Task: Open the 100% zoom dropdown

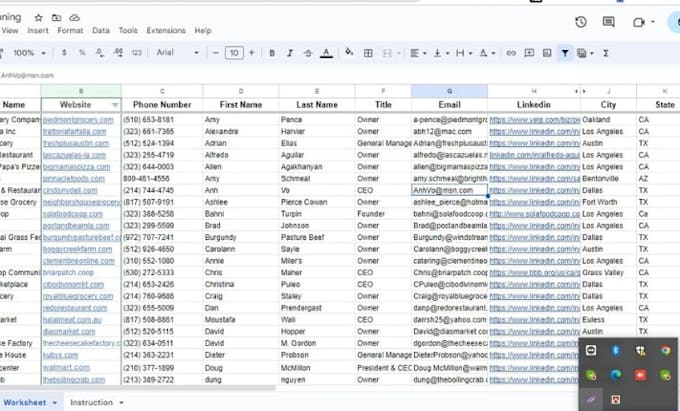Action: (x=28, y=52)
